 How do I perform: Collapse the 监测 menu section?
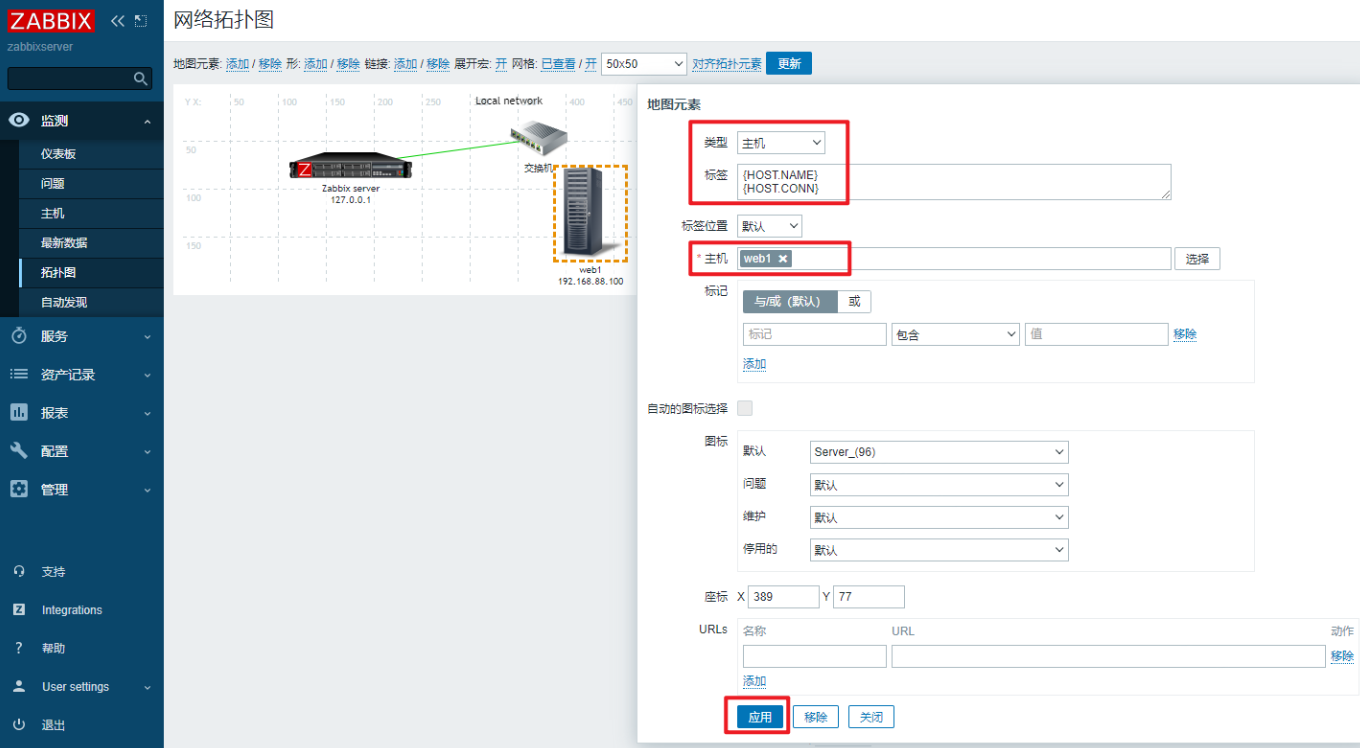click(x=147, y=121)
